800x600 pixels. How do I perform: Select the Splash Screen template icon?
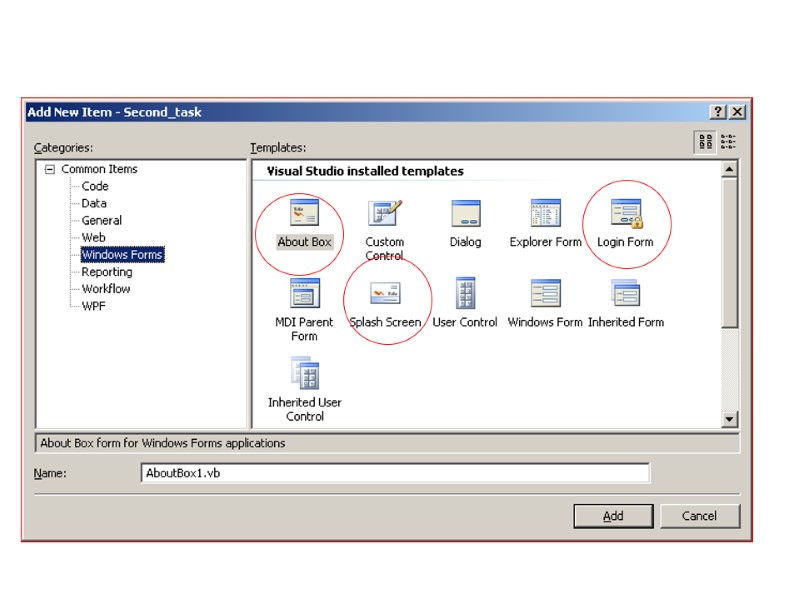pos(385,293)
